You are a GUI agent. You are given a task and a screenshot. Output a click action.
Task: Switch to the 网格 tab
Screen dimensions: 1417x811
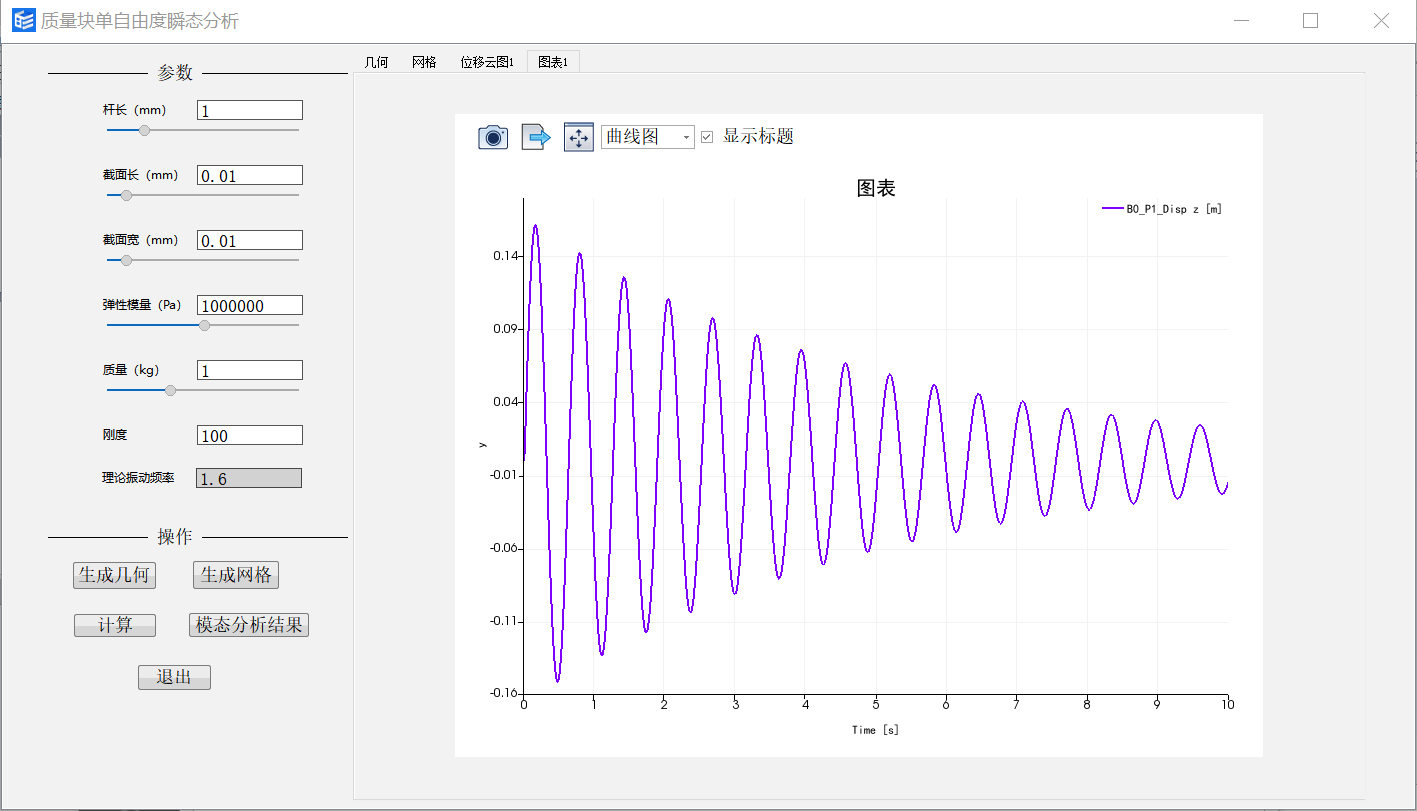click(424, 62)
